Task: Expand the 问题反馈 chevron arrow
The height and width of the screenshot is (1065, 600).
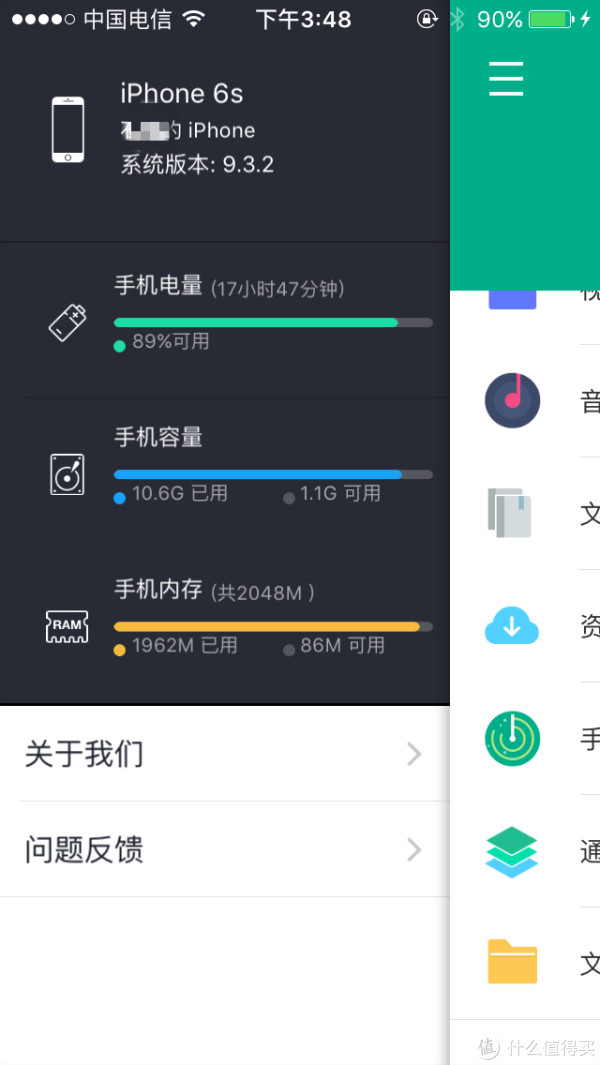Action: (414, 850)
